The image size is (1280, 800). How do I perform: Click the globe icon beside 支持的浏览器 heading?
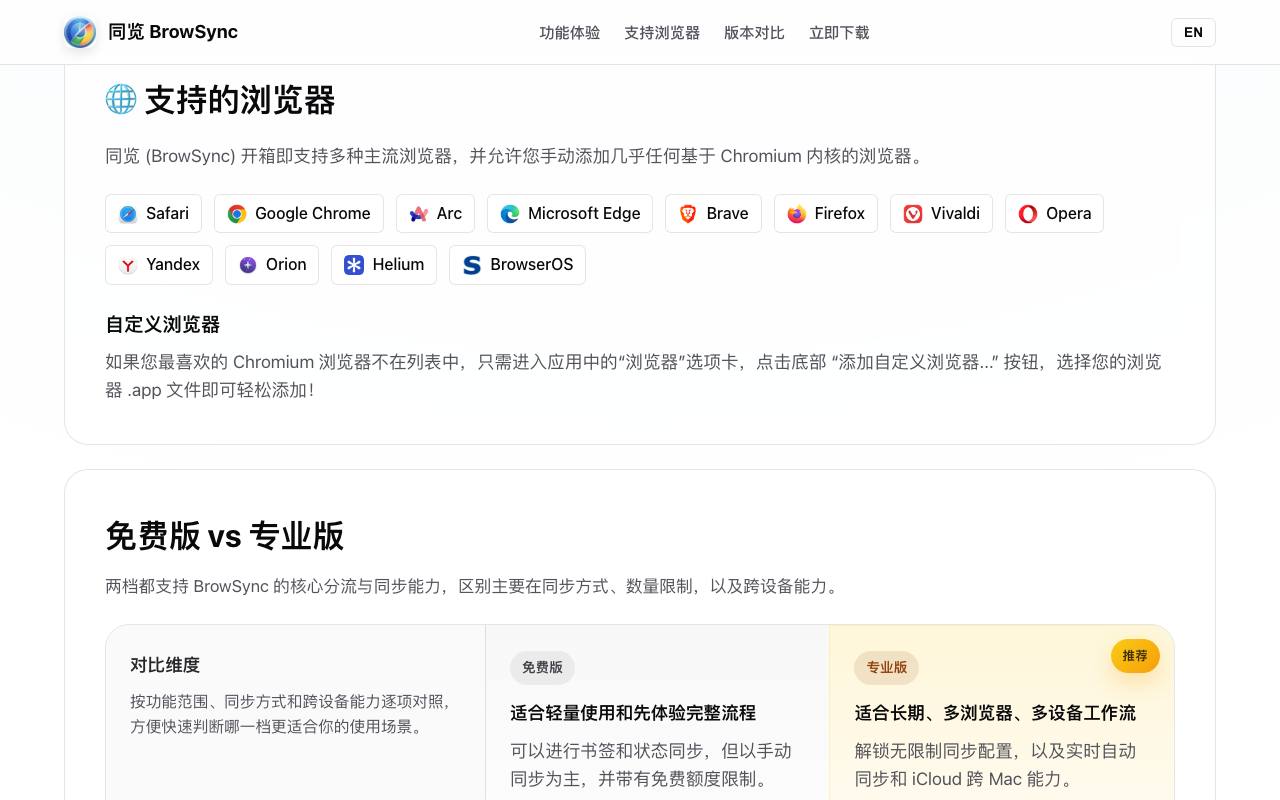pos(121,99)
